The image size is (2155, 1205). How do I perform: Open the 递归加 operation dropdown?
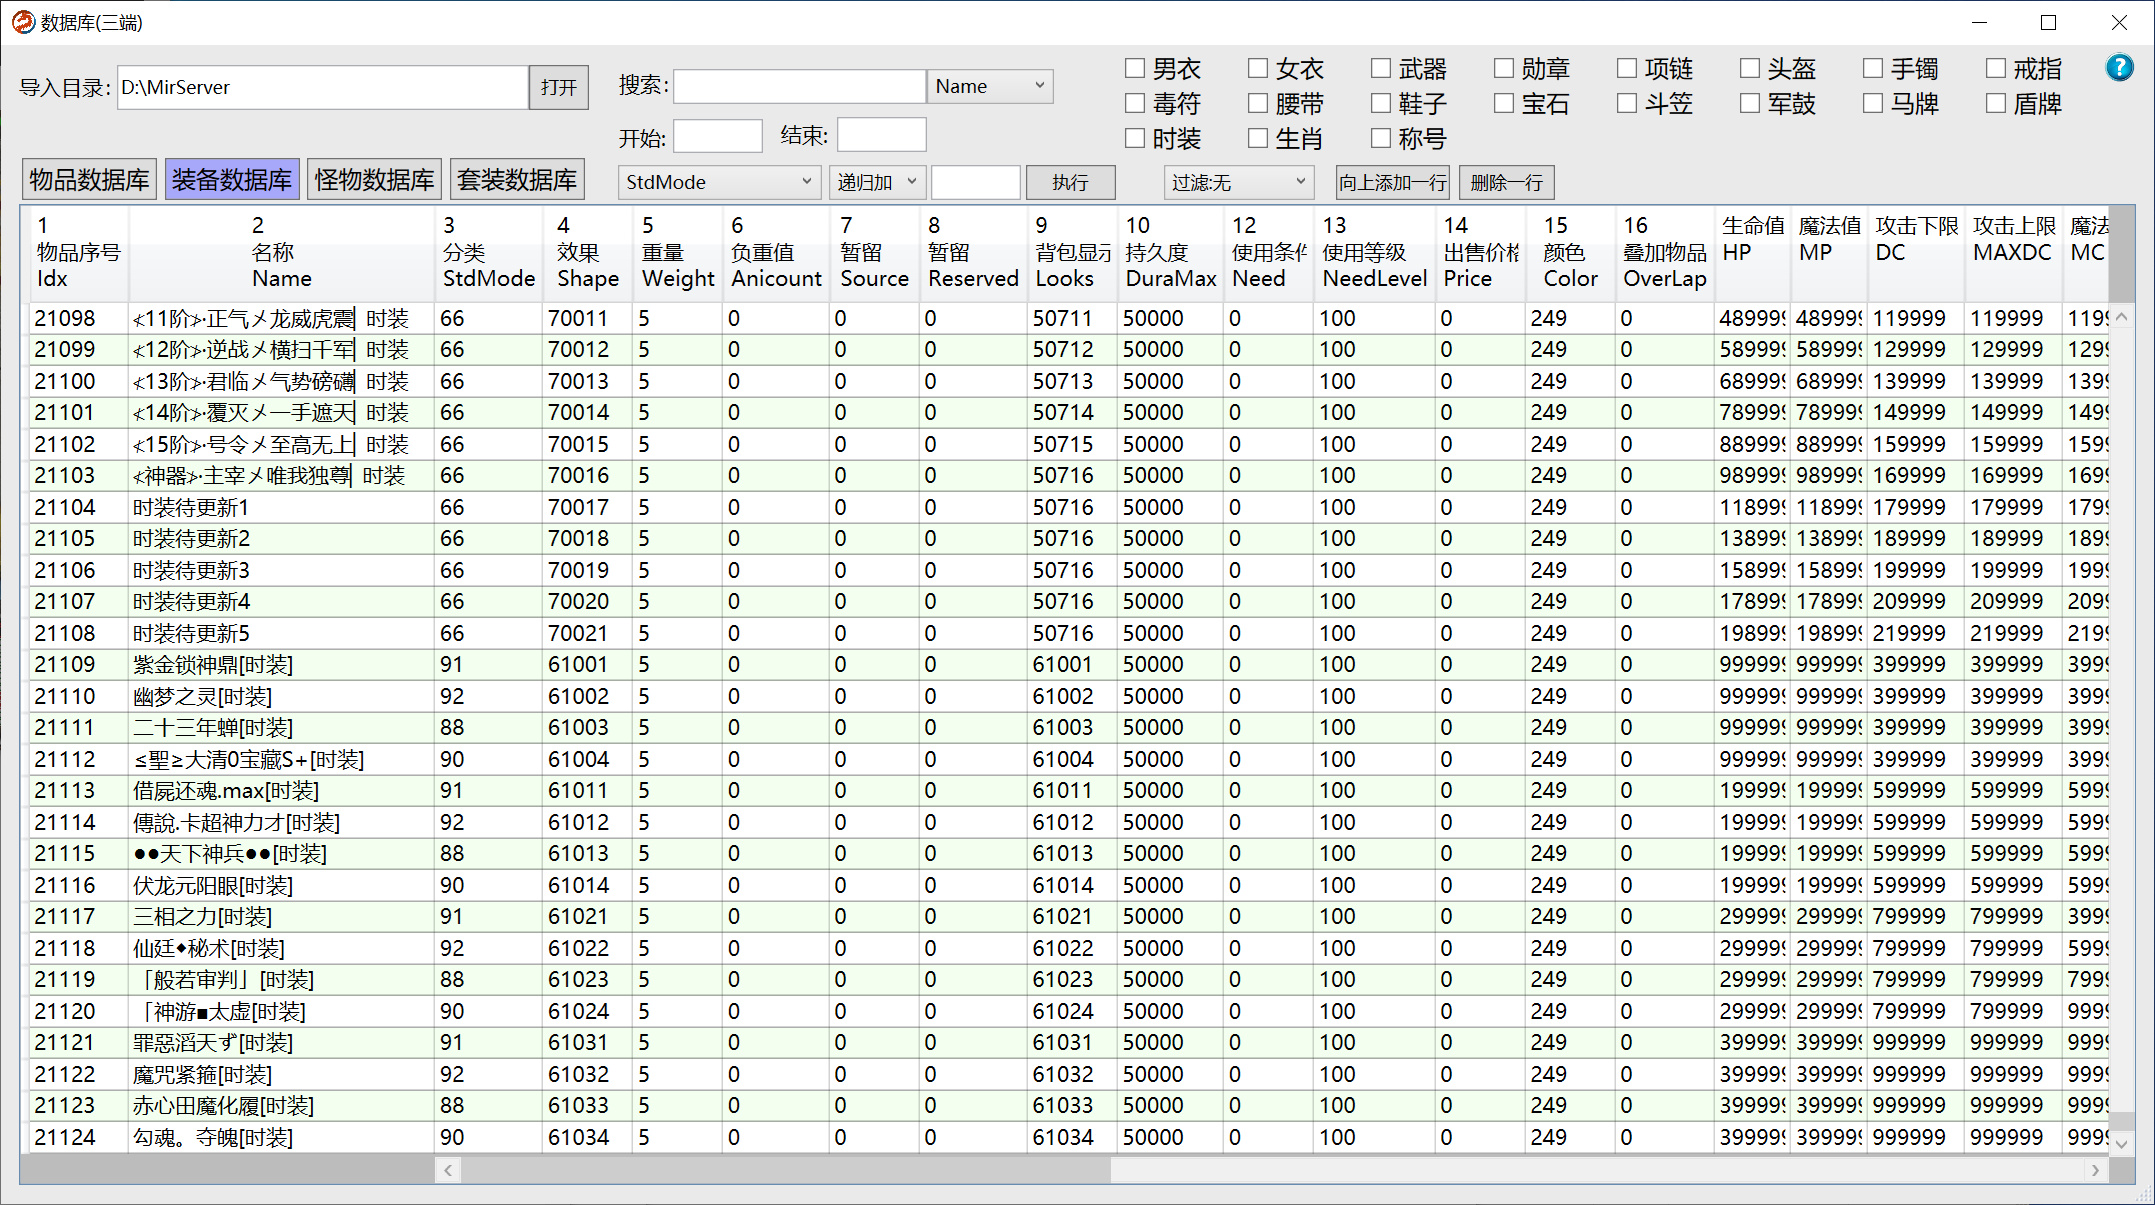[x=876, y=182]
